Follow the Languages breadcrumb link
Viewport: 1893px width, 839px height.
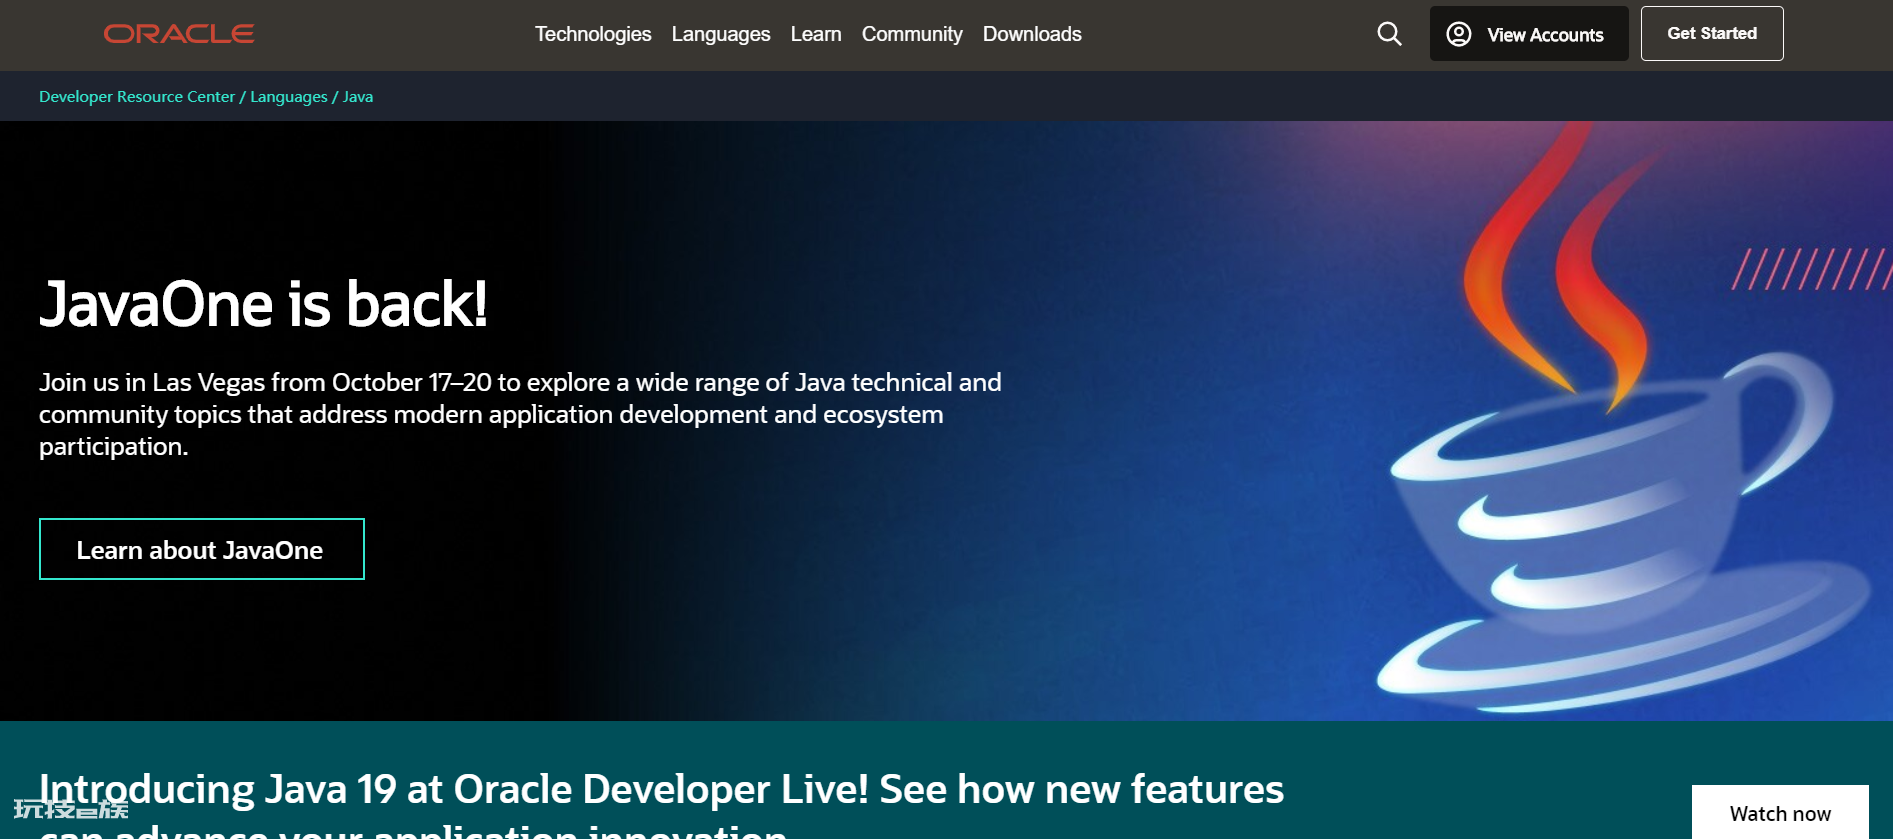289,97
